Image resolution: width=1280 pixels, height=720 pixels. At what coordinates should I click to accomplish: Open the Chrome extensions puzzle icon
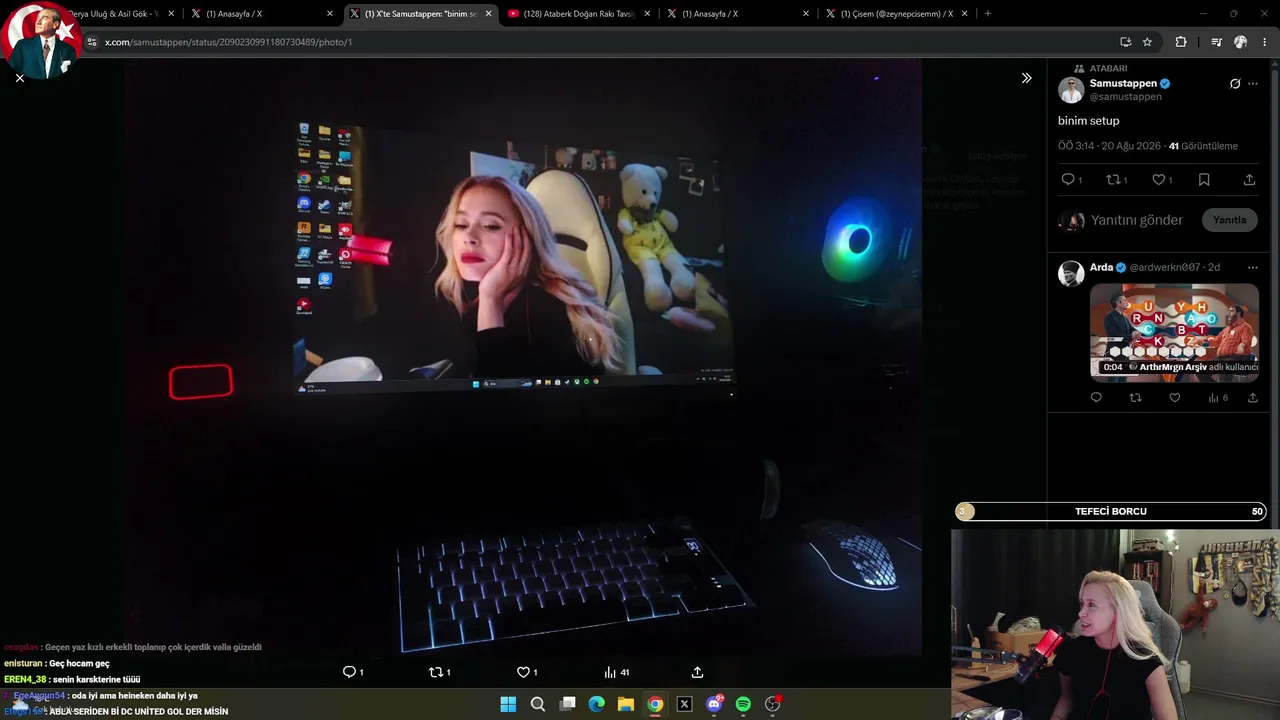1181,42
